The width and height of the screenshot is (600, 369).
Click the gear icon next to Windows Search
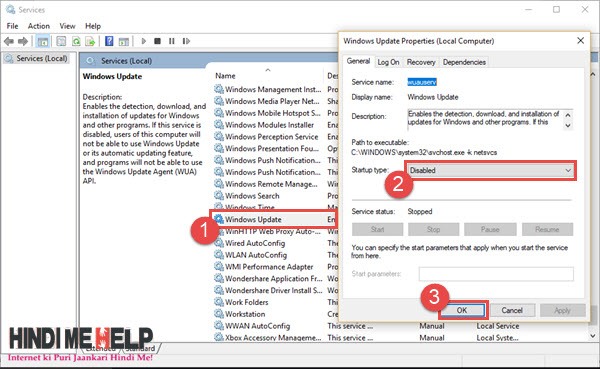pyautogui.click(x=219, y=196)
